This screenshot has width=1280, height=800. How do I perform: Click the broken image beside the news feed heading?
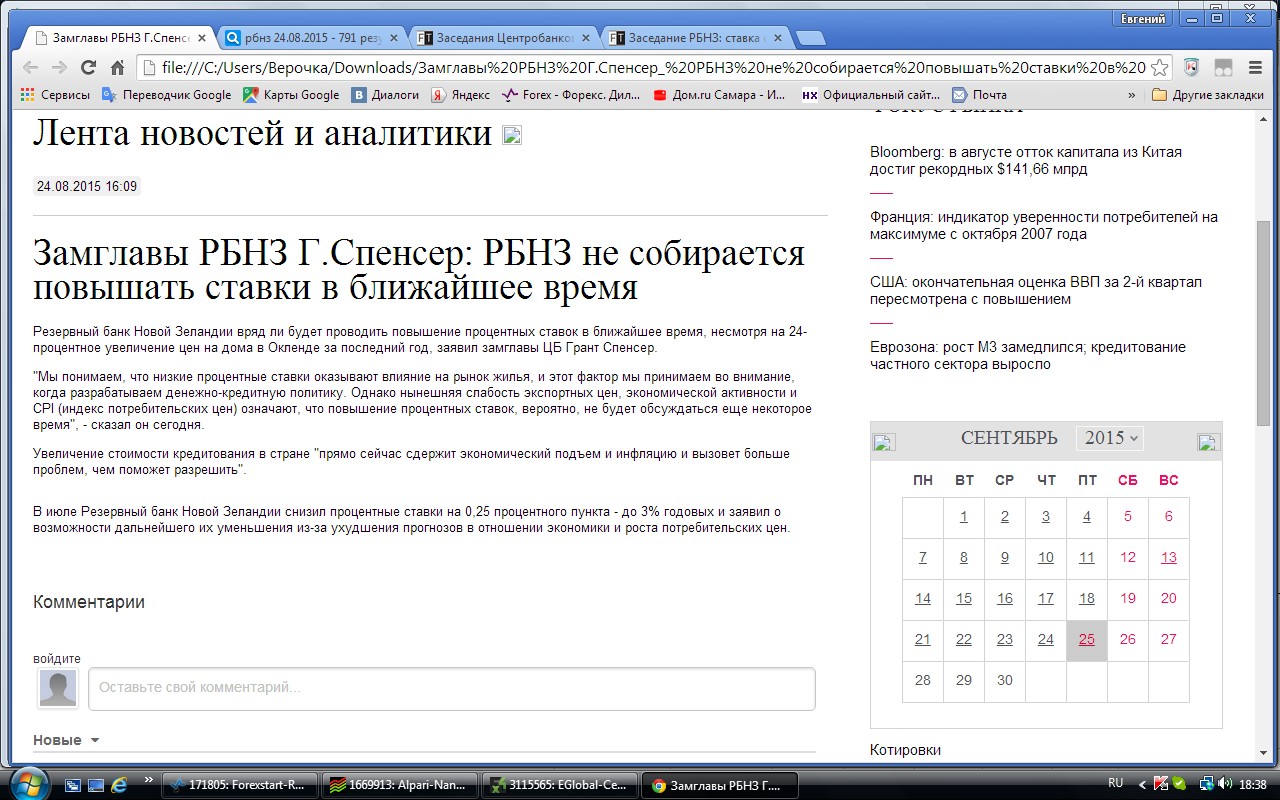click(512, 135)
